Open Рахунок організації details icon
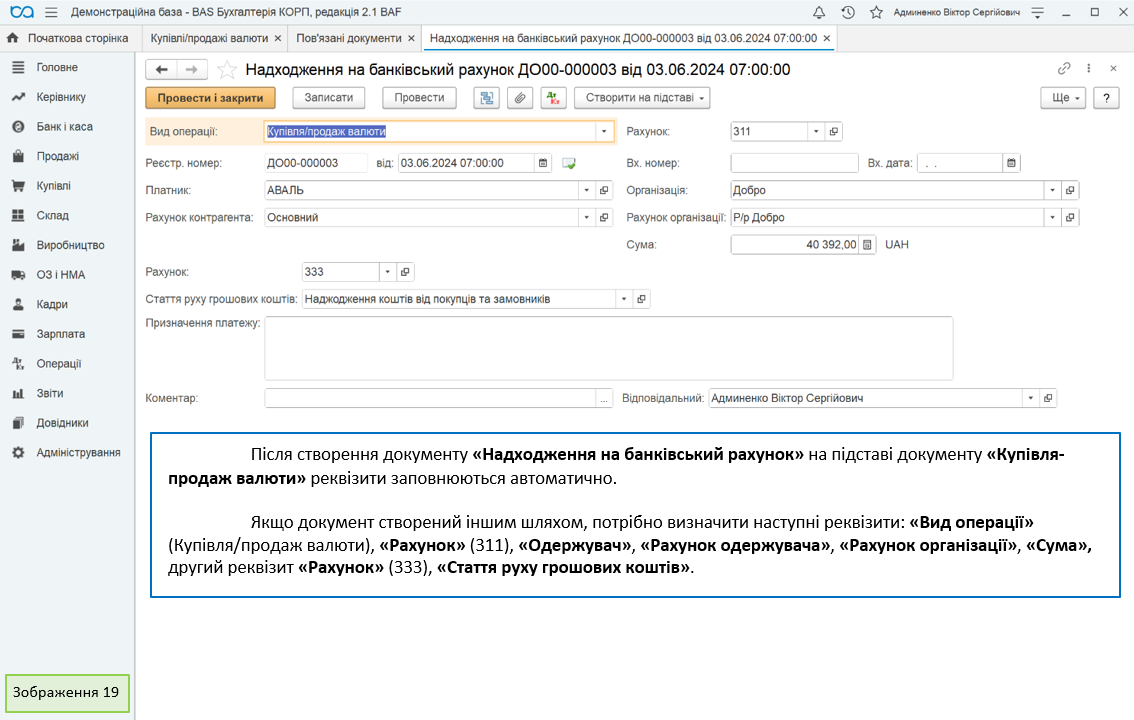 [x=1070, y=218]
